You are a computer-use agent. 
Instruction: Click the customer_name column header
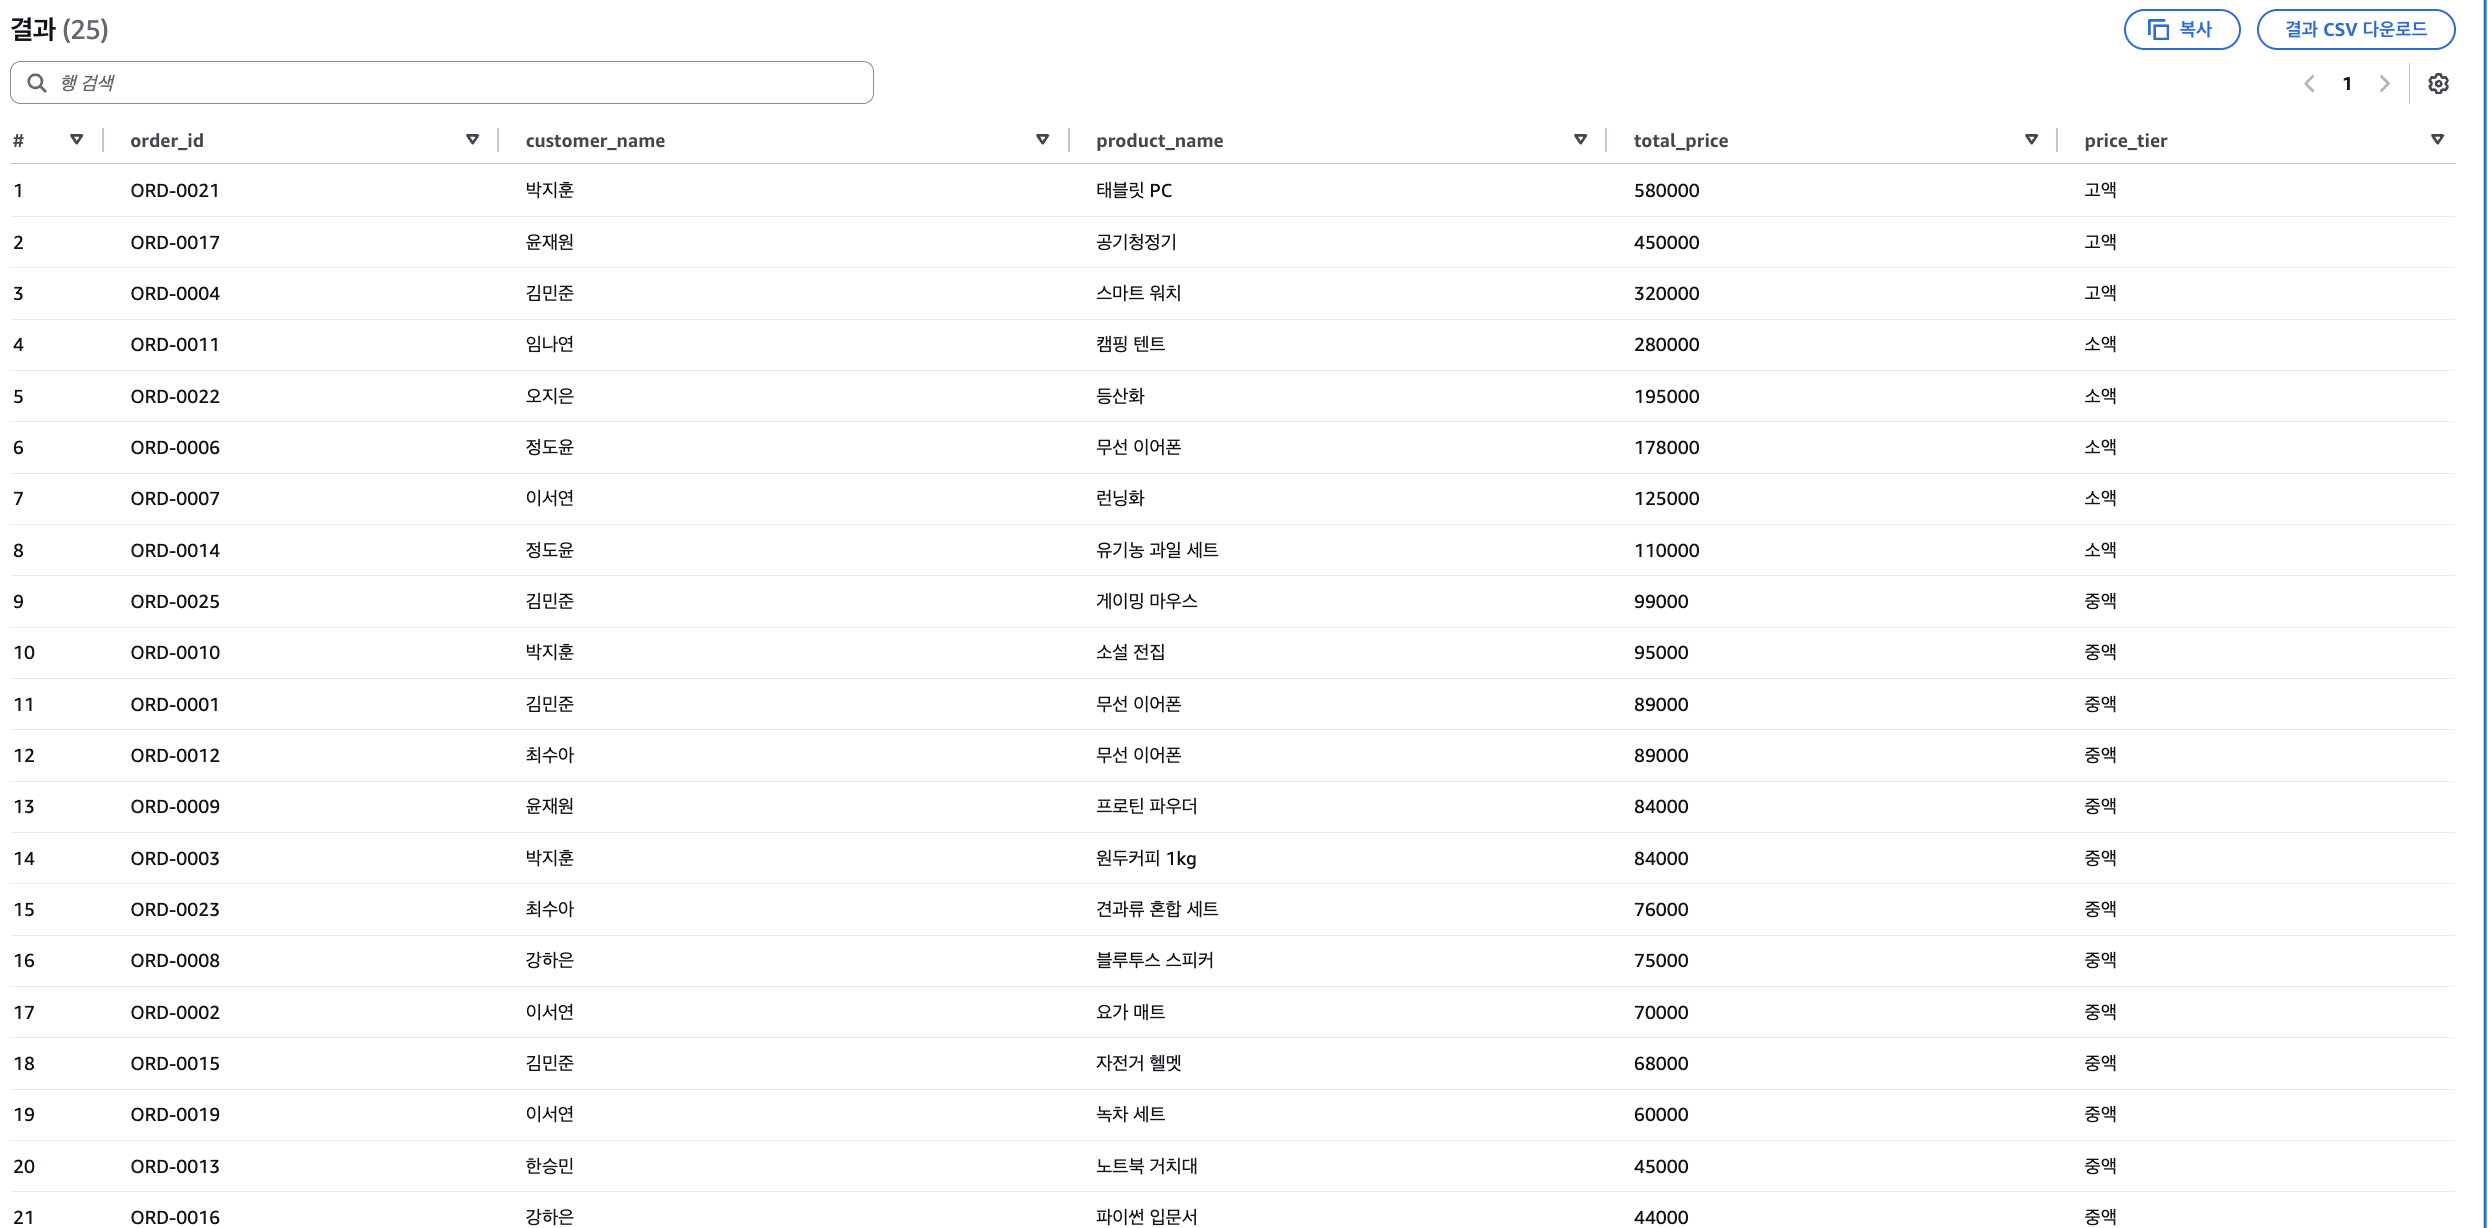click(595, 141)
